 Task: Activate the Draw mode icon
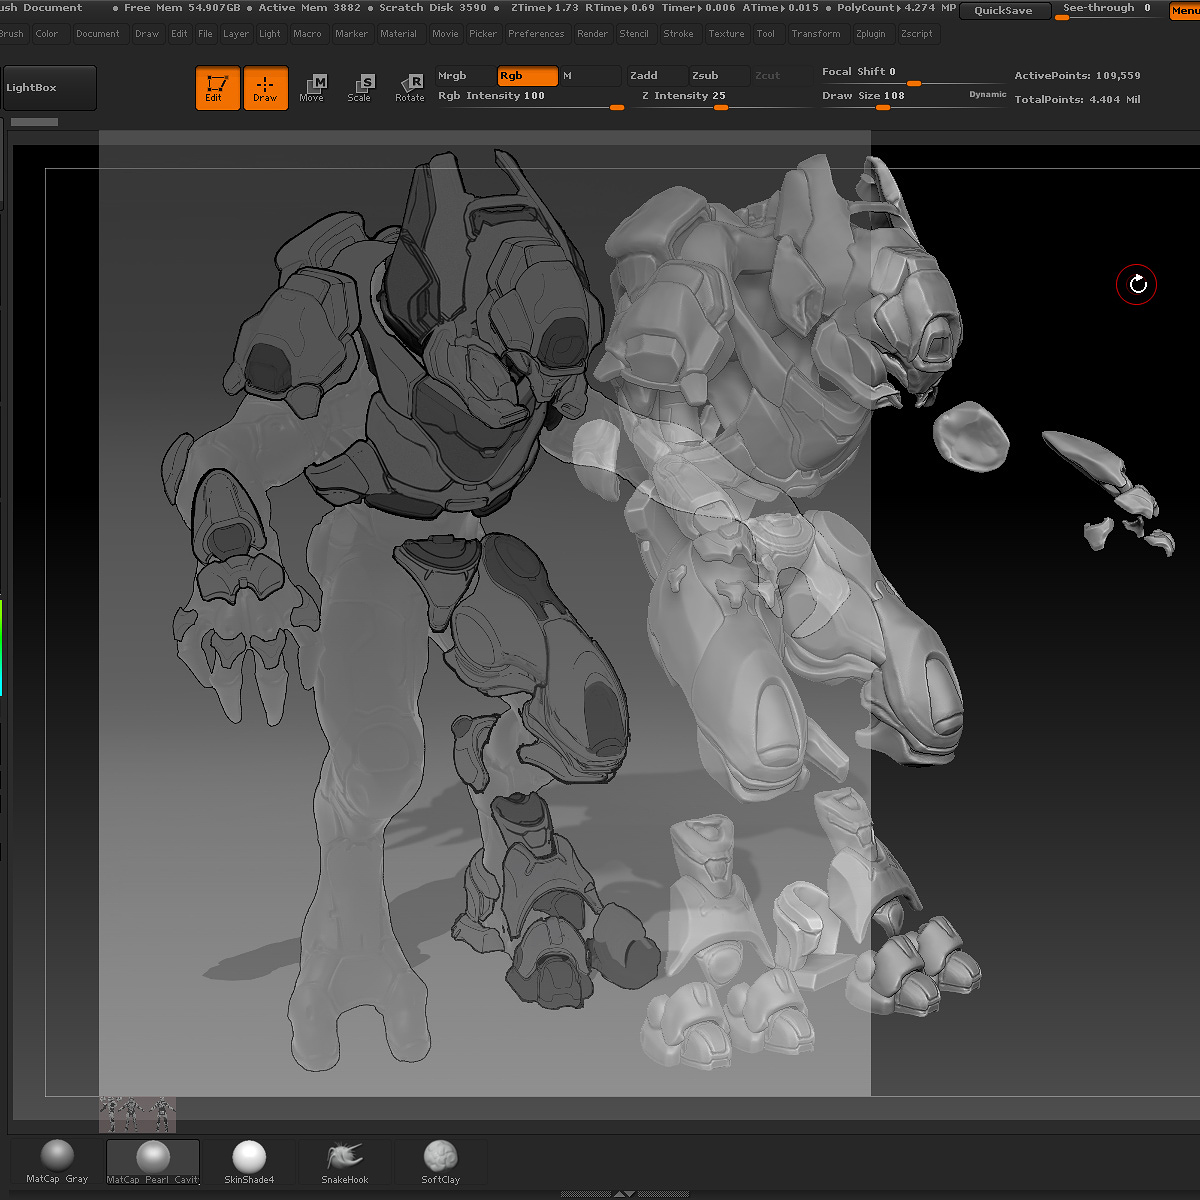(x=265, y=88)
